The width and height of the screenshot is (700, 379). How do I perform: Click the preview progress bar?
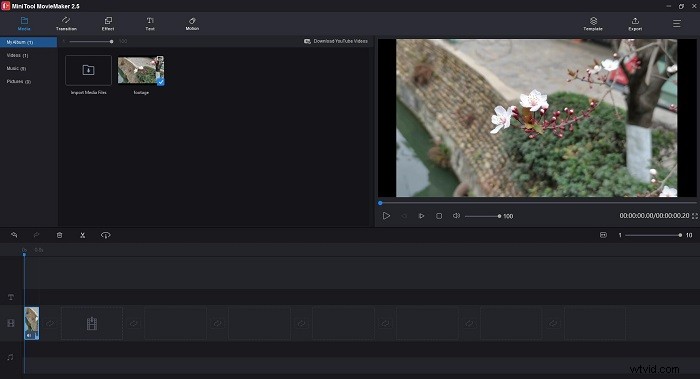coord(537,203)
